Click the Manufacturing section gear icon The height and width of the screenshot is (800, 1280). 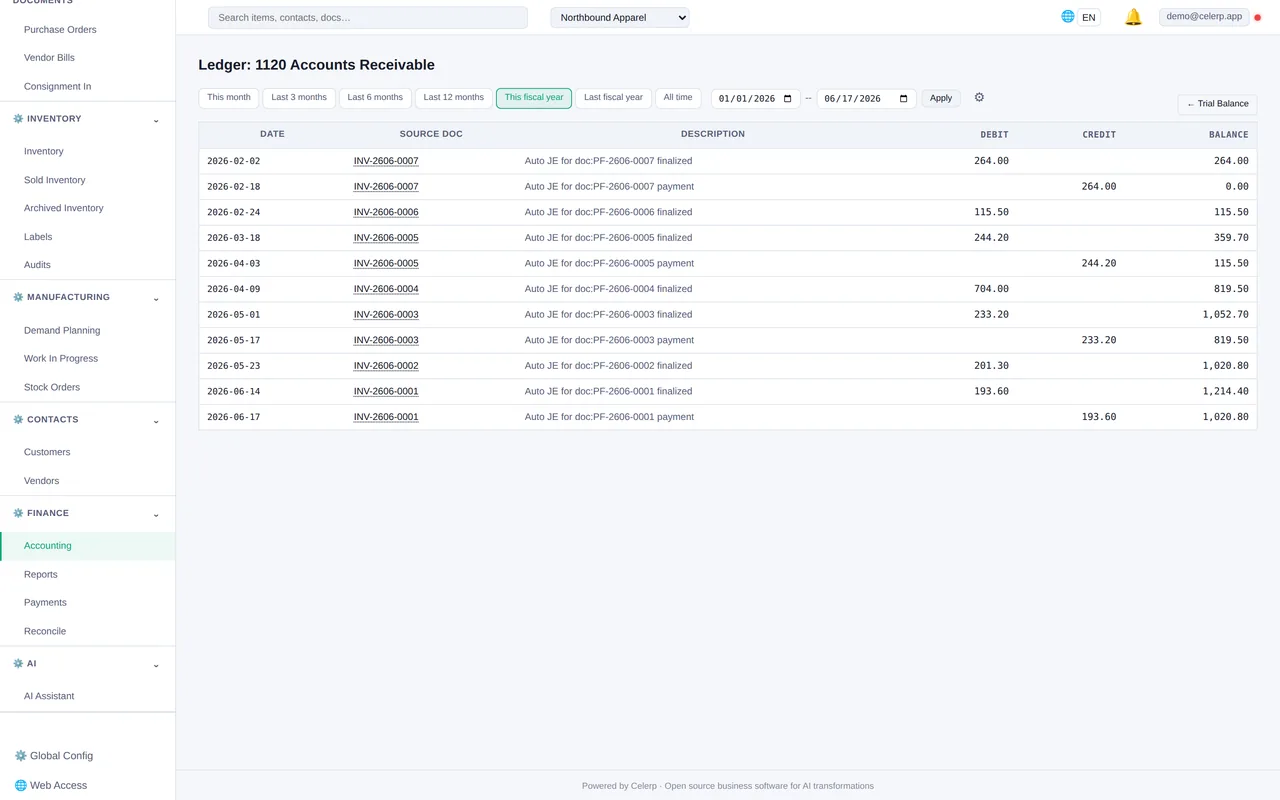(x=18, y=298)
